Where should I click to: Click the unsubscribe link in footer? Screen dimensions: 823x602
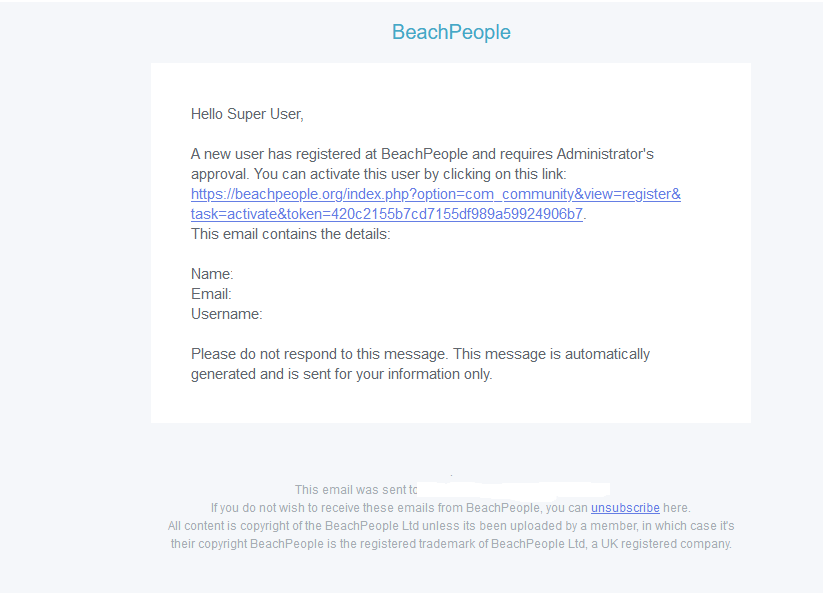tap(625, 508)
